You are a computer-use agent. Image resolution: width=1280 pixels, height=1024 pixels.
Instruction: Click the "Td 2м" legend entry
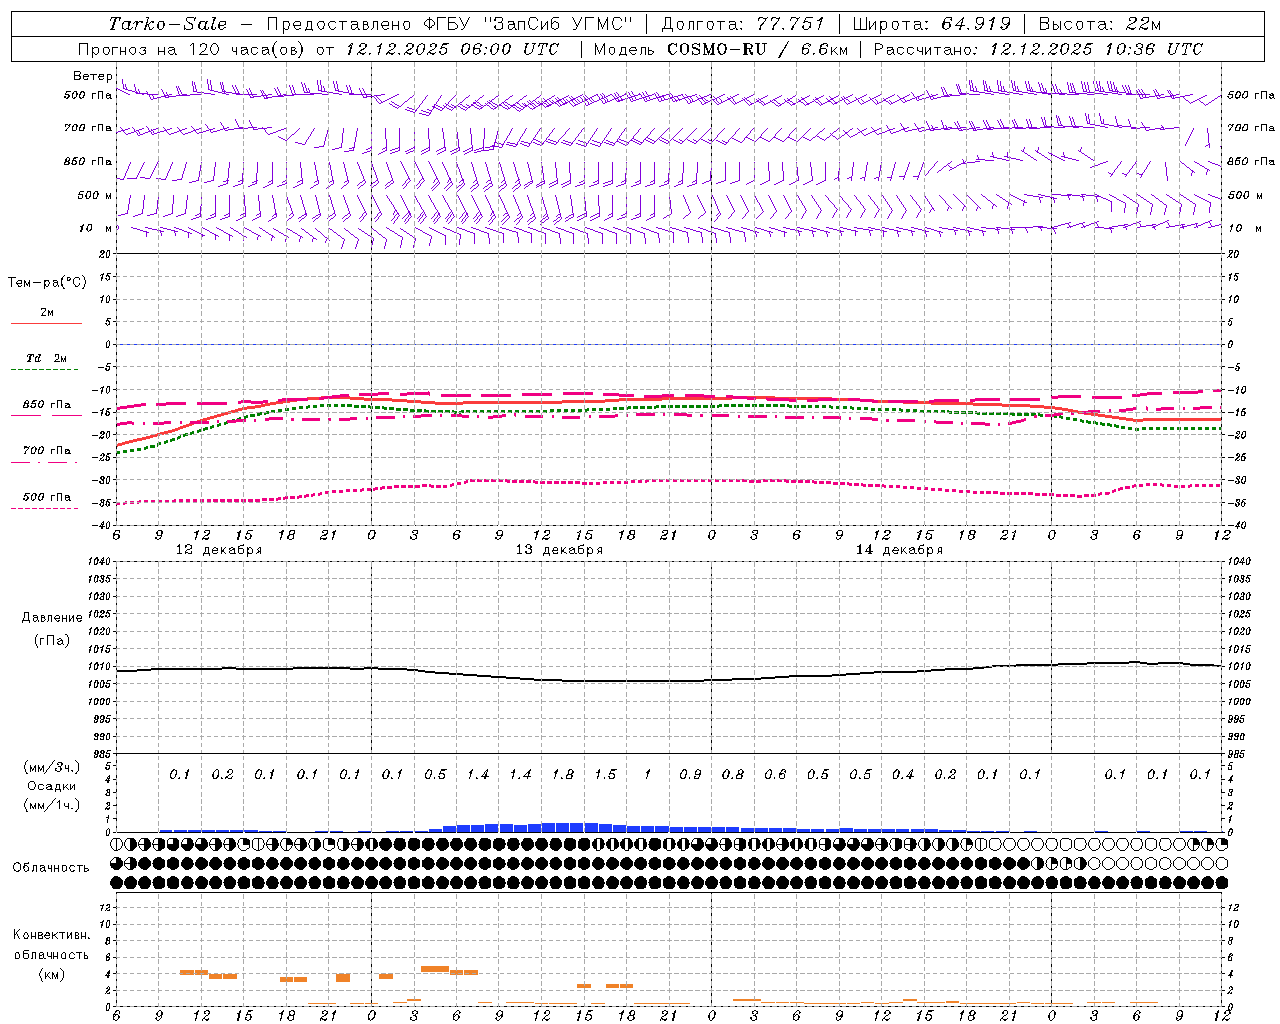pyautogui.click(x=46, y=358)
